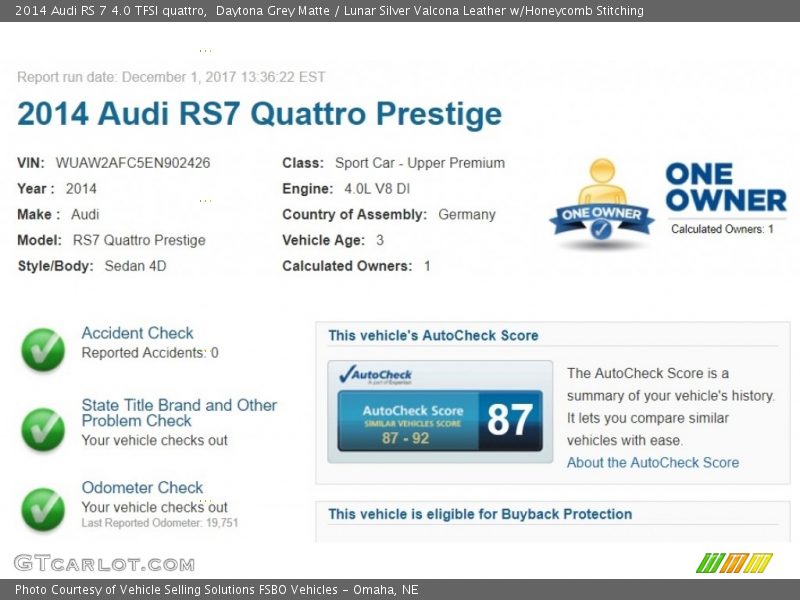Screen dimensions: 800x600
Task: Click the Vehicle Age 3 value
Action: [x=380, y=240]
